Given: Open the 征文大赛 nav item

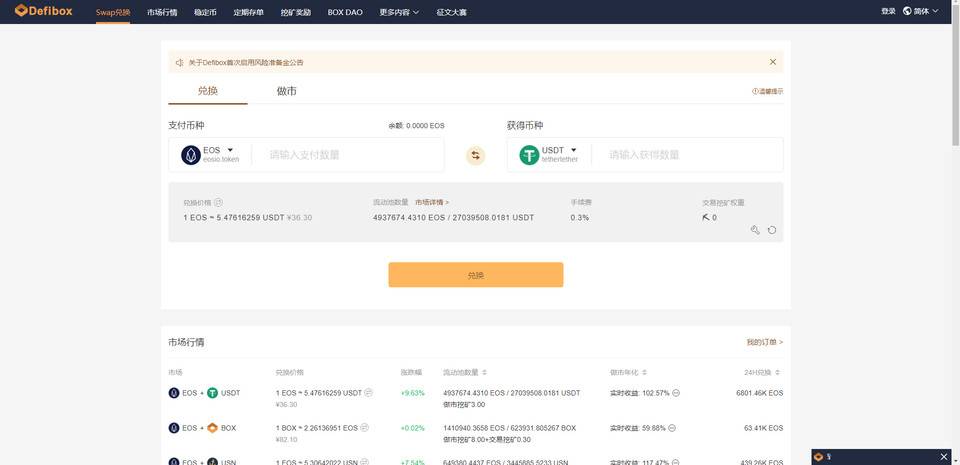Looking at the screenshot, I should [451, 12].
